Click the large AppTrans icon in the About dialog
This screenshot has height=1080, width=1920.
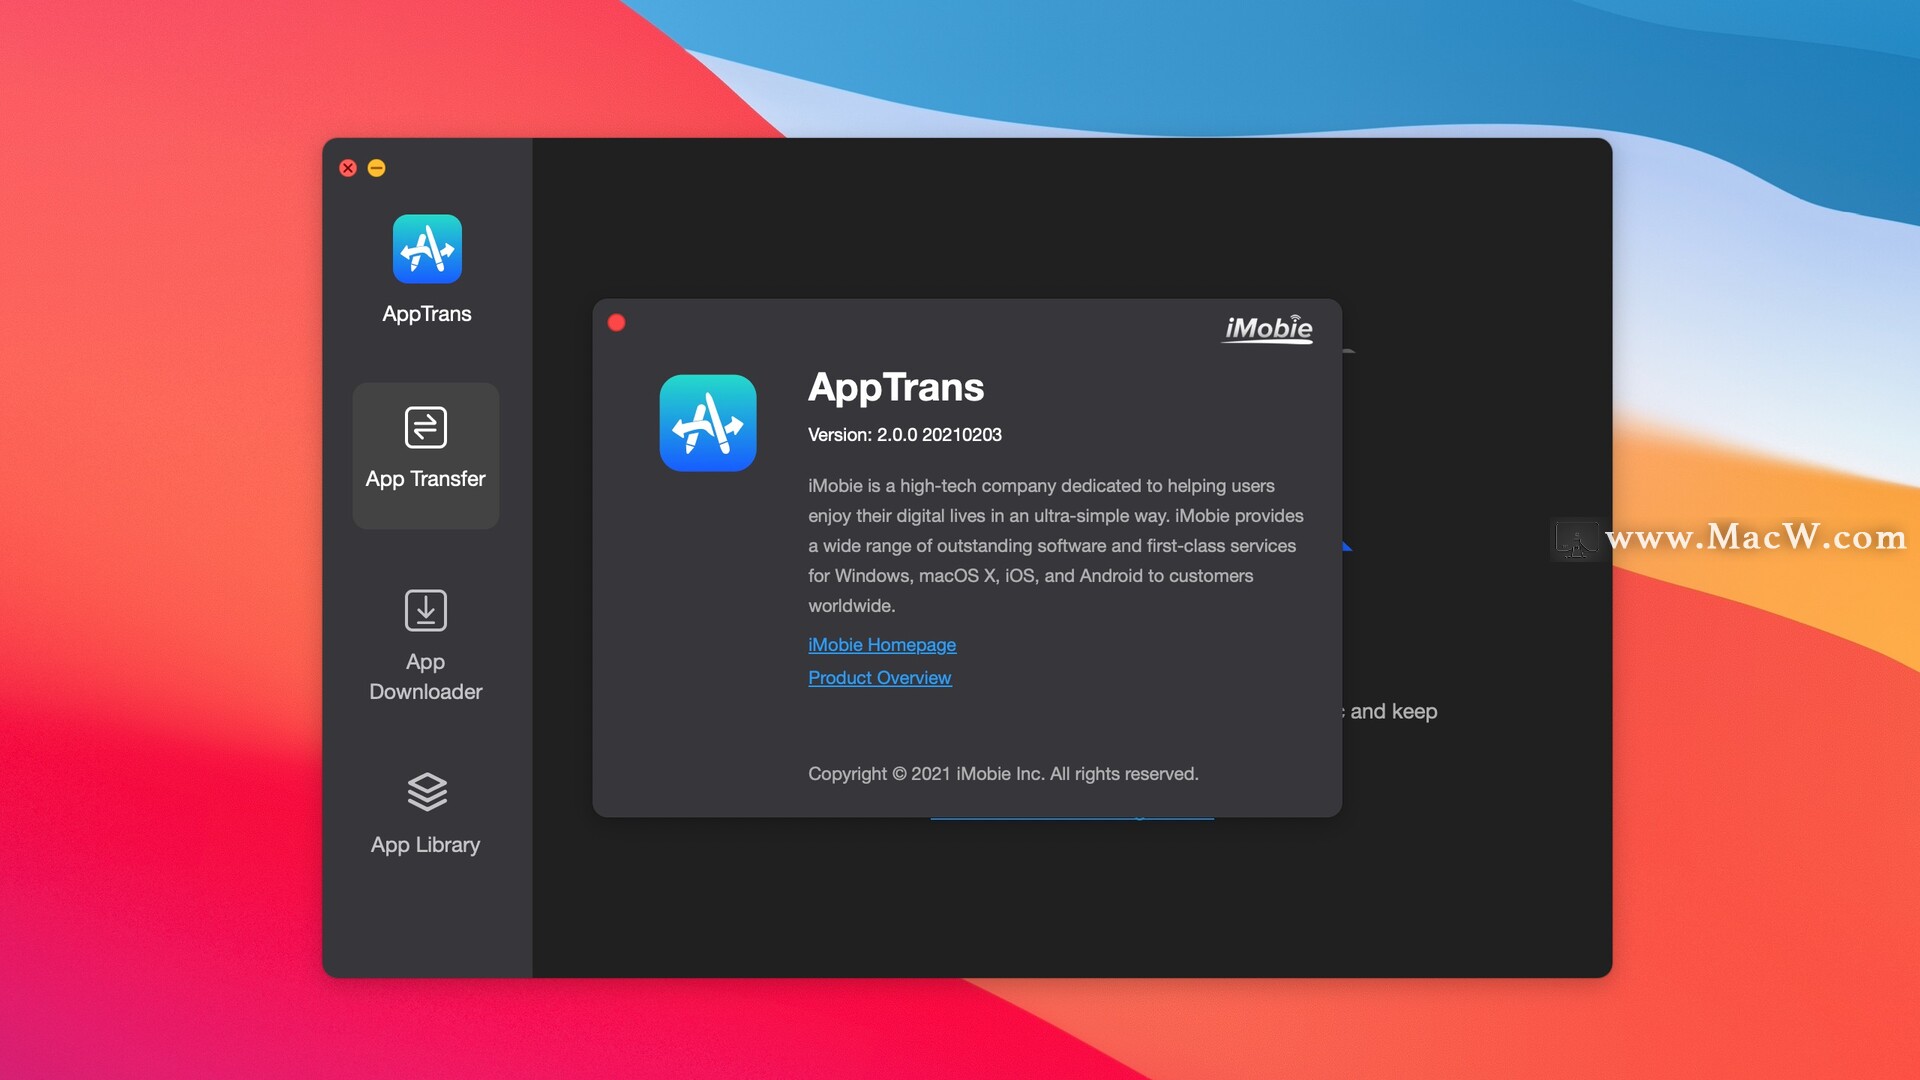click(708, 423)
